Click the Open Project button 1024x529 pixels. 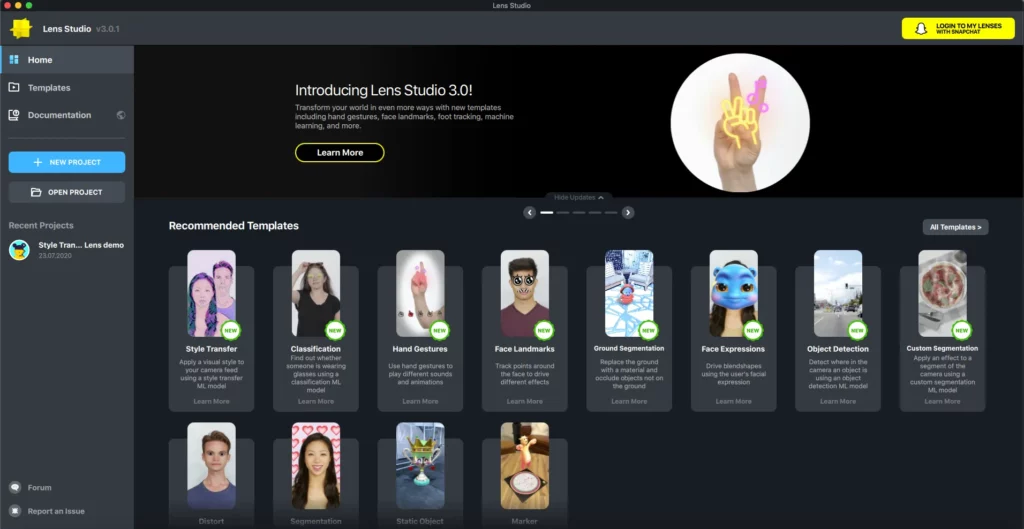click(x=67, y=192)
